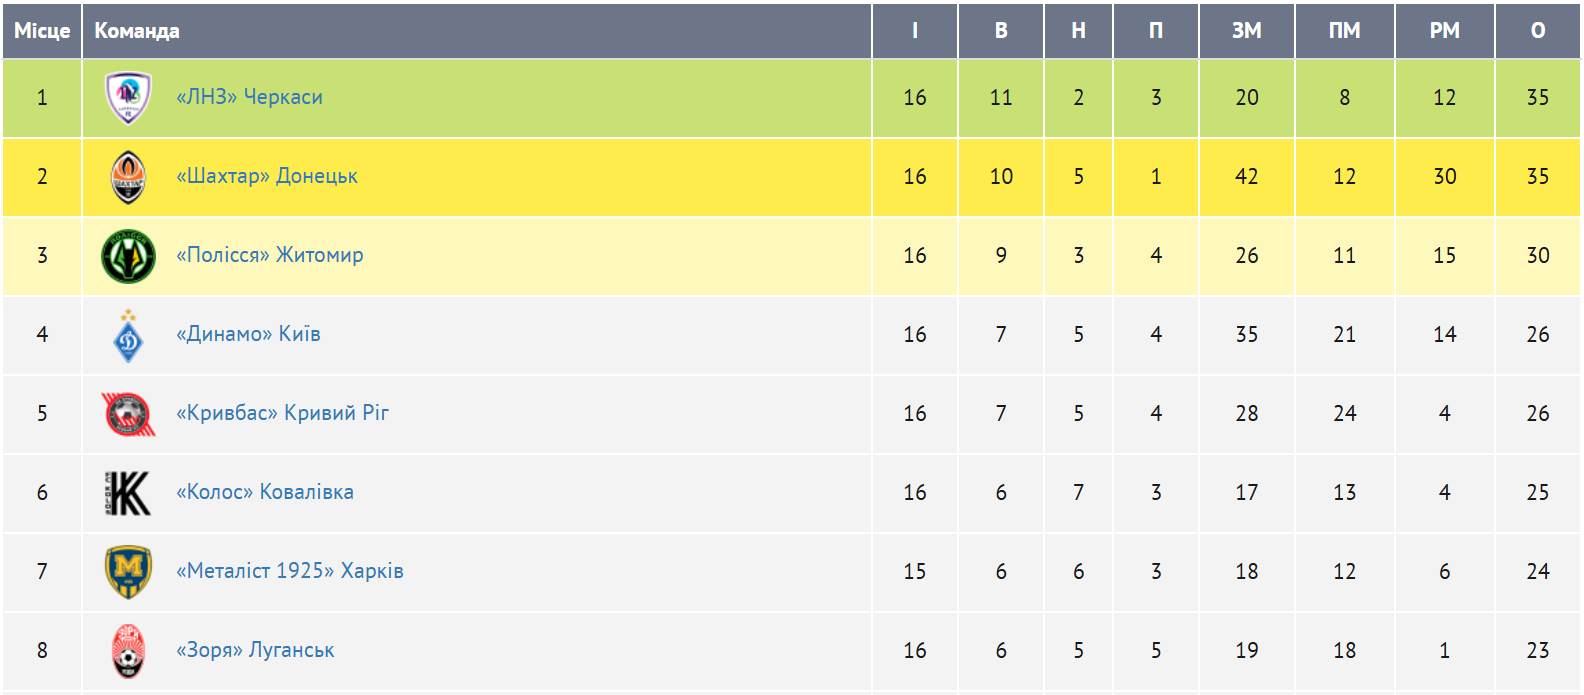Click the Kolos Kovalivka club logo

[x=128, y=493]
